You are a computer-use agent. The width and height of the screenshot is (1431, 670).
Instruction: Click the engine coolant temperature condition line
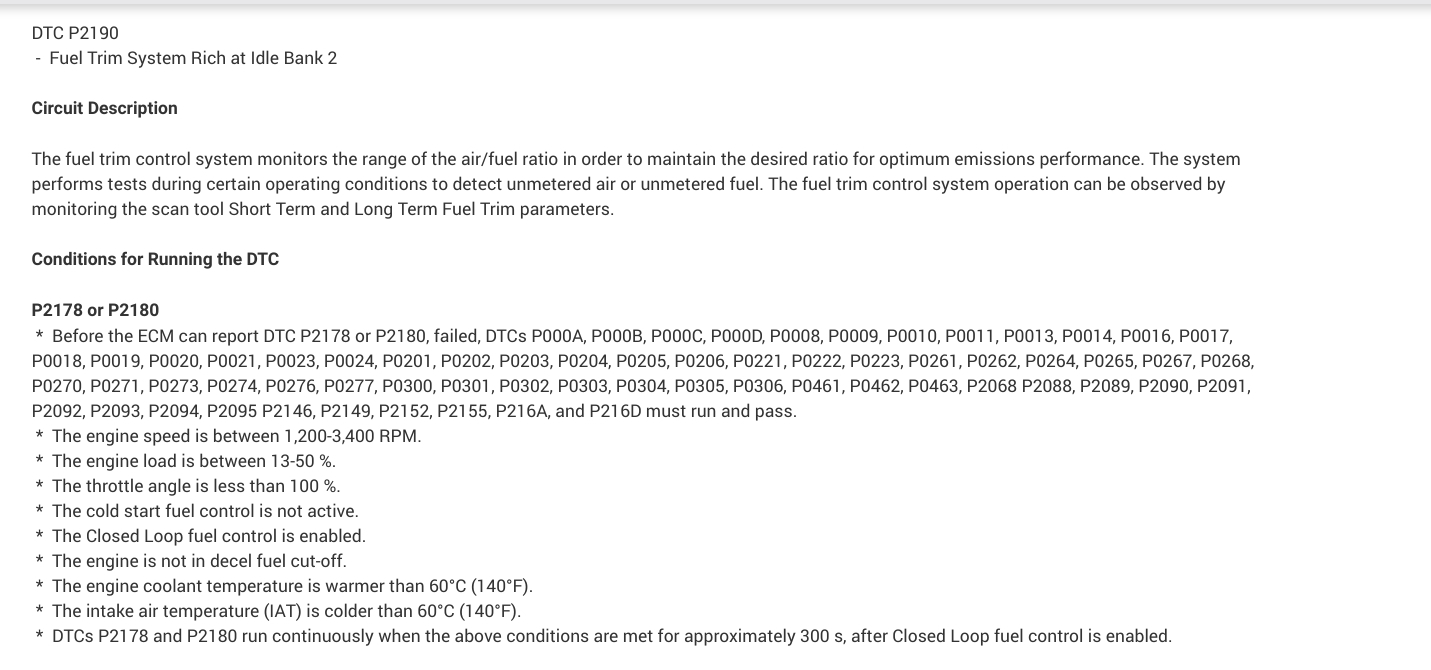[x=292, y=586]
